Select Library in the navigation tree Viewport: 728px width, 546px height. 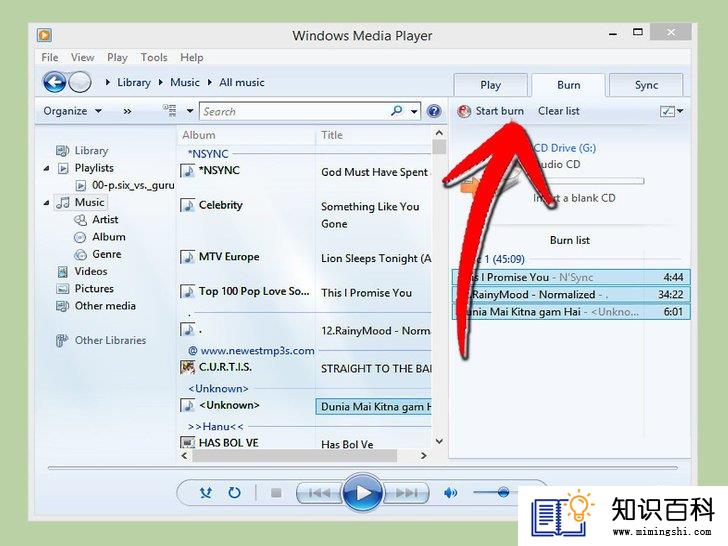pos(91,151)
